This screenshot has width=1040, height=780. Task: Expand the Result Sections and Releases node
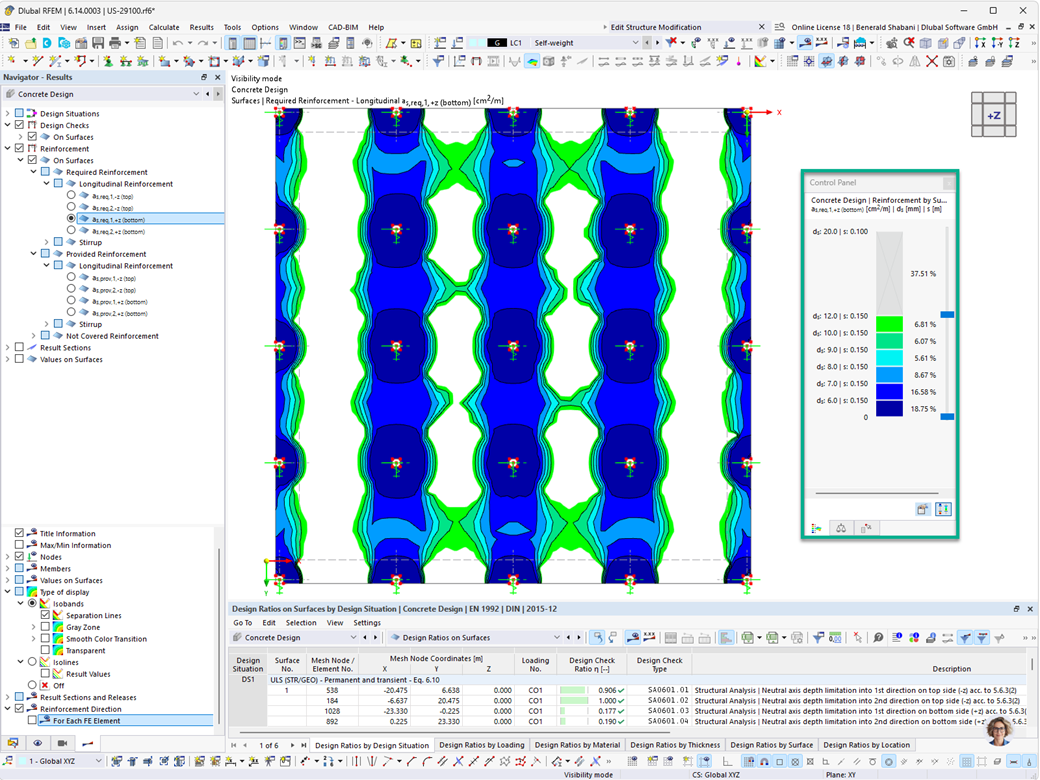click(8, 697)
